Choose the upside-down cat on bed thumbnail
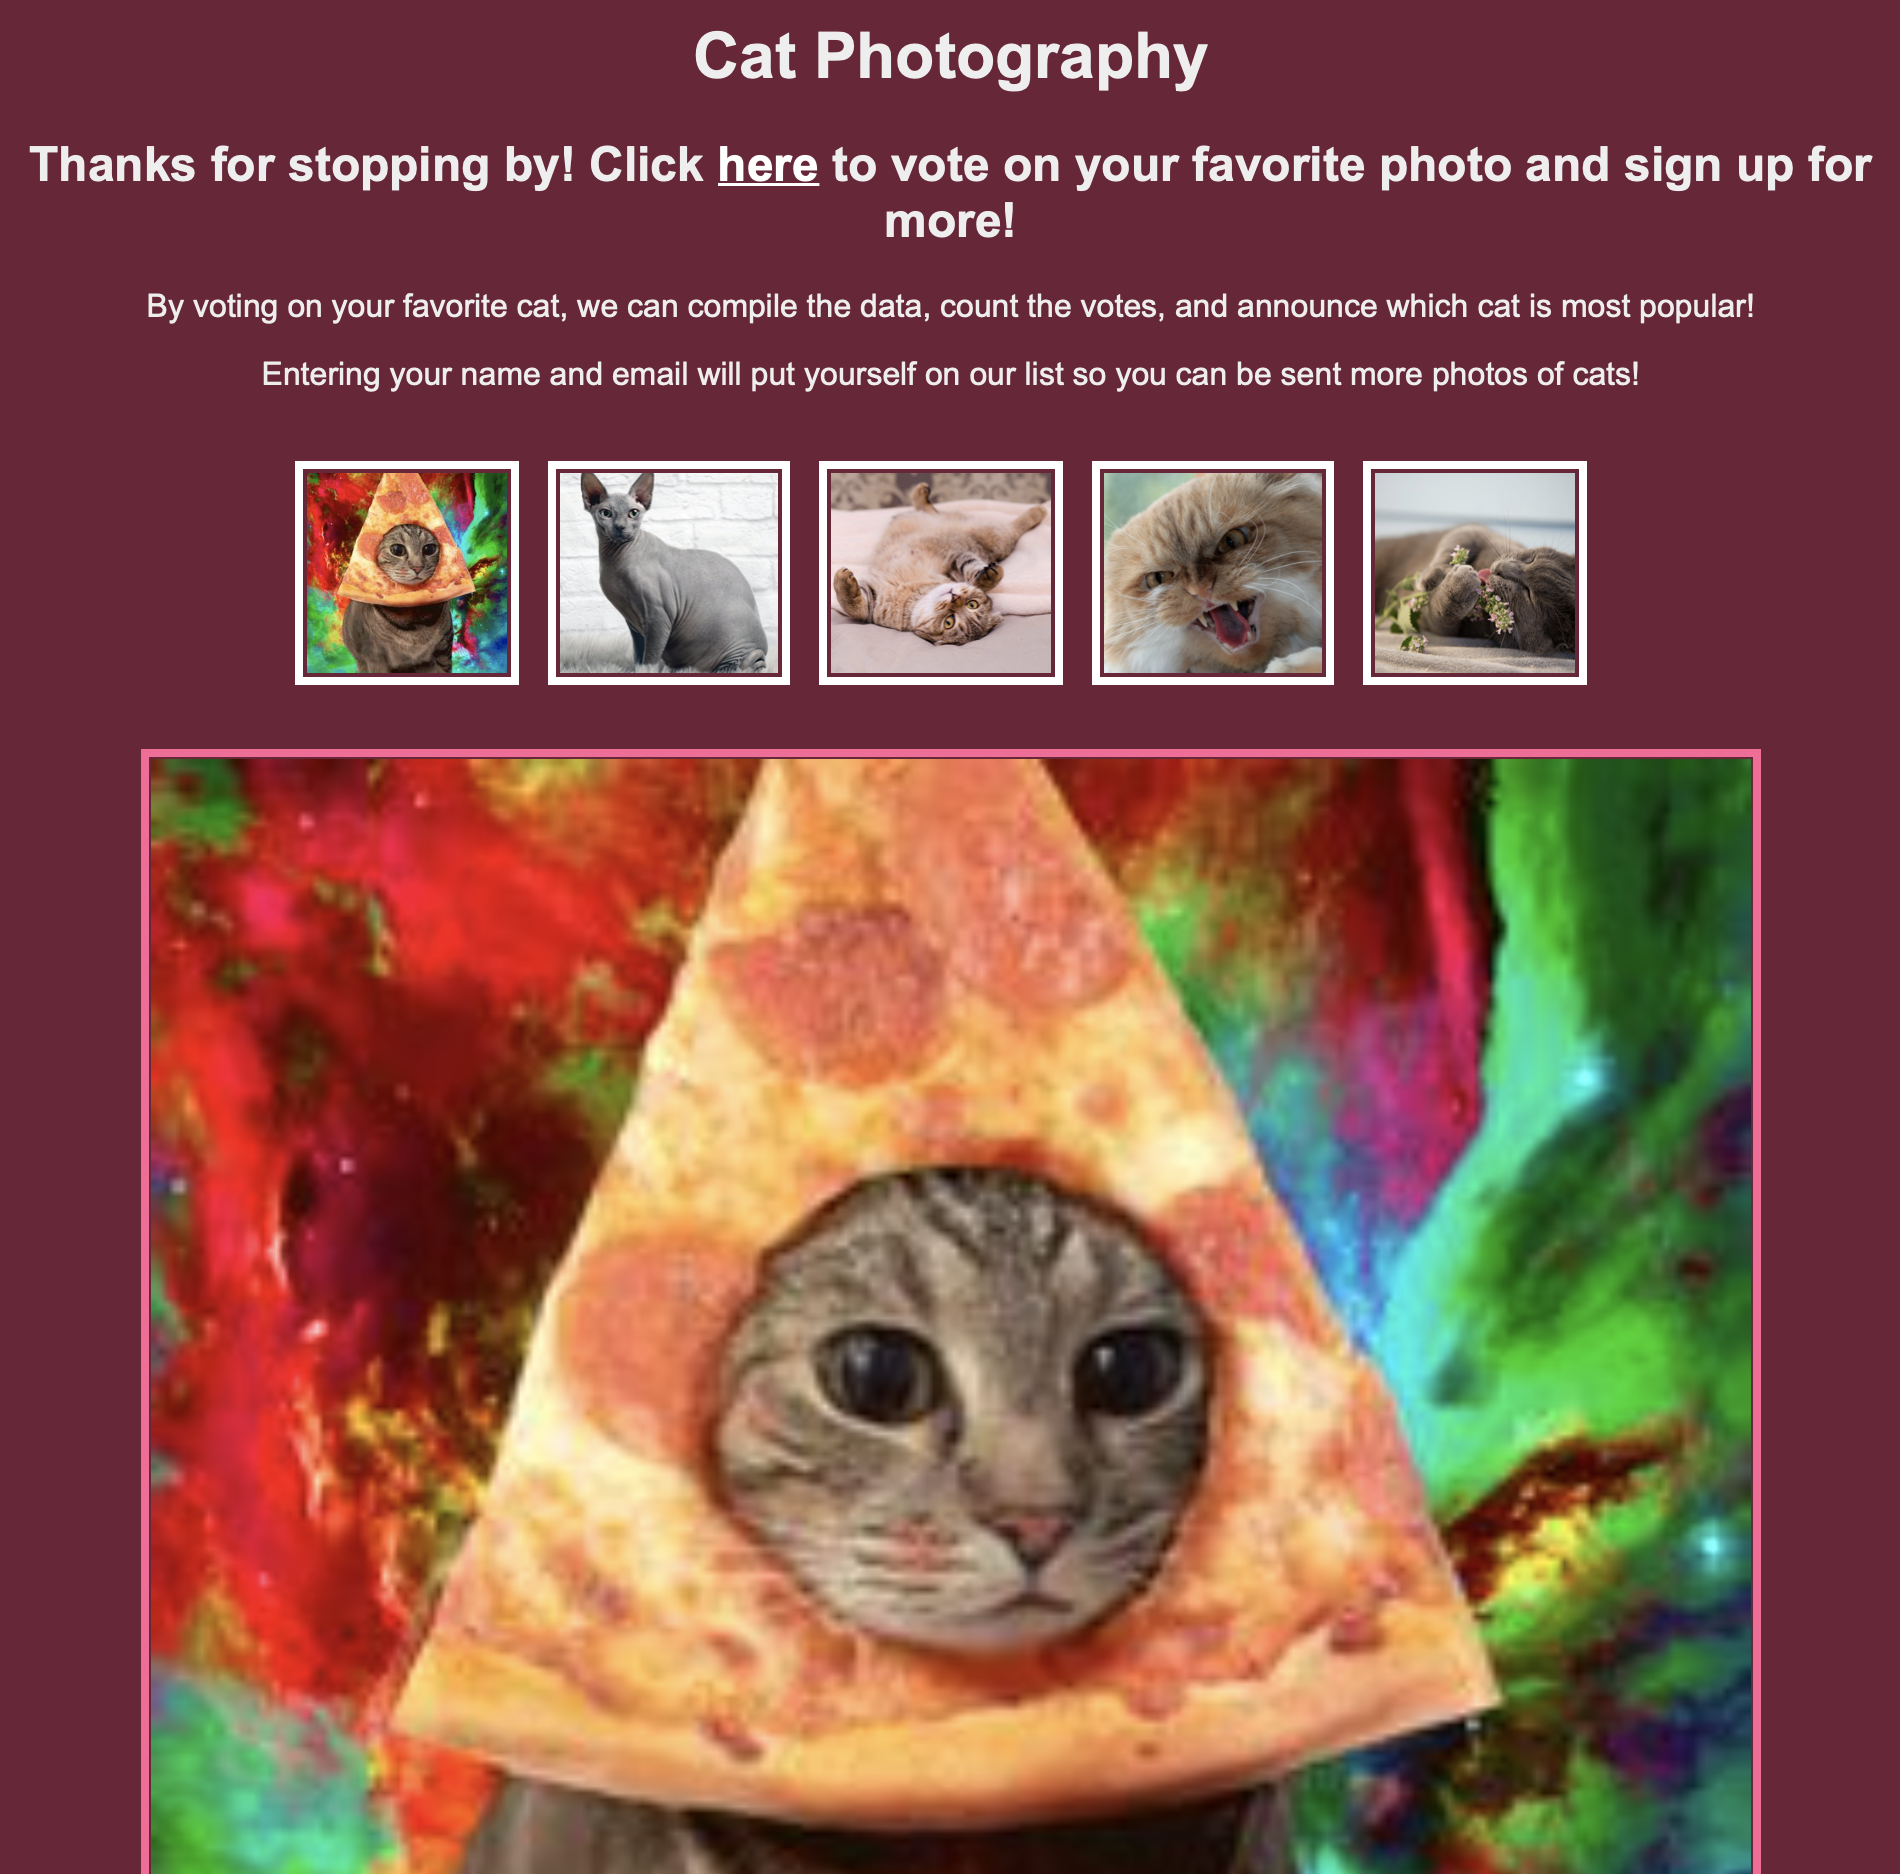 [x=941, y=573]
